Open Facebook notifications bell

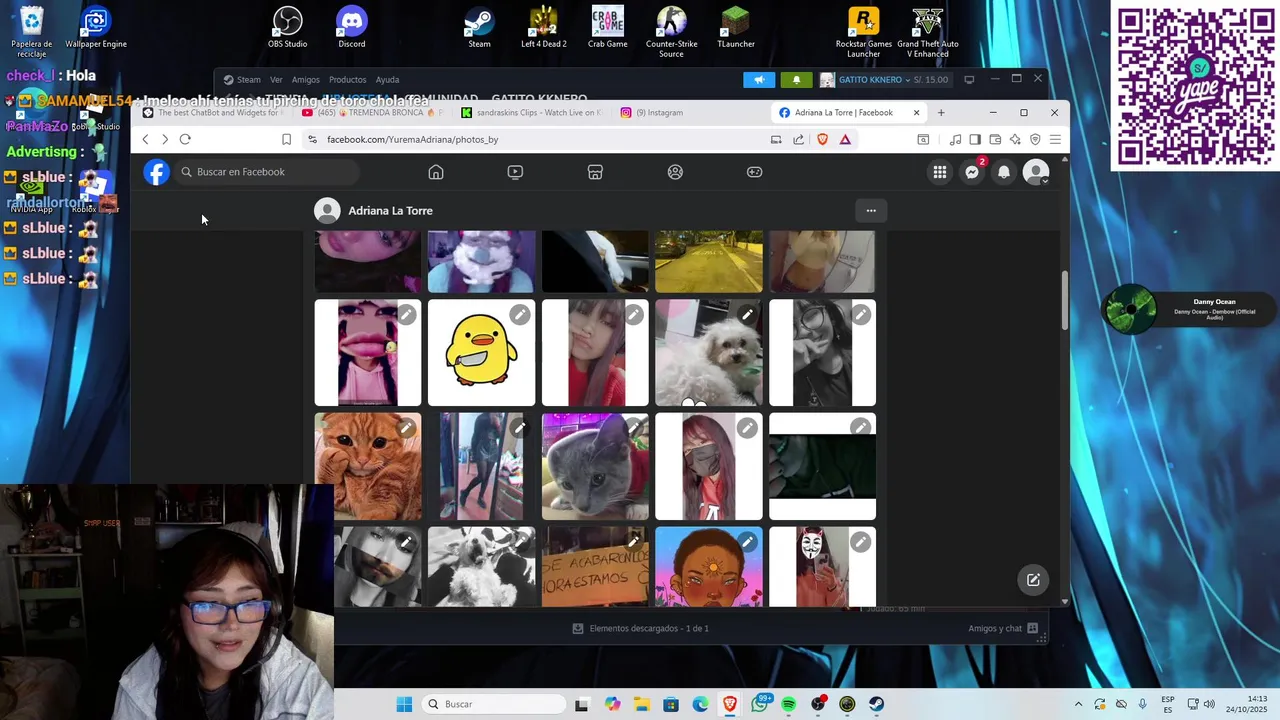[x=1004, y=172]
